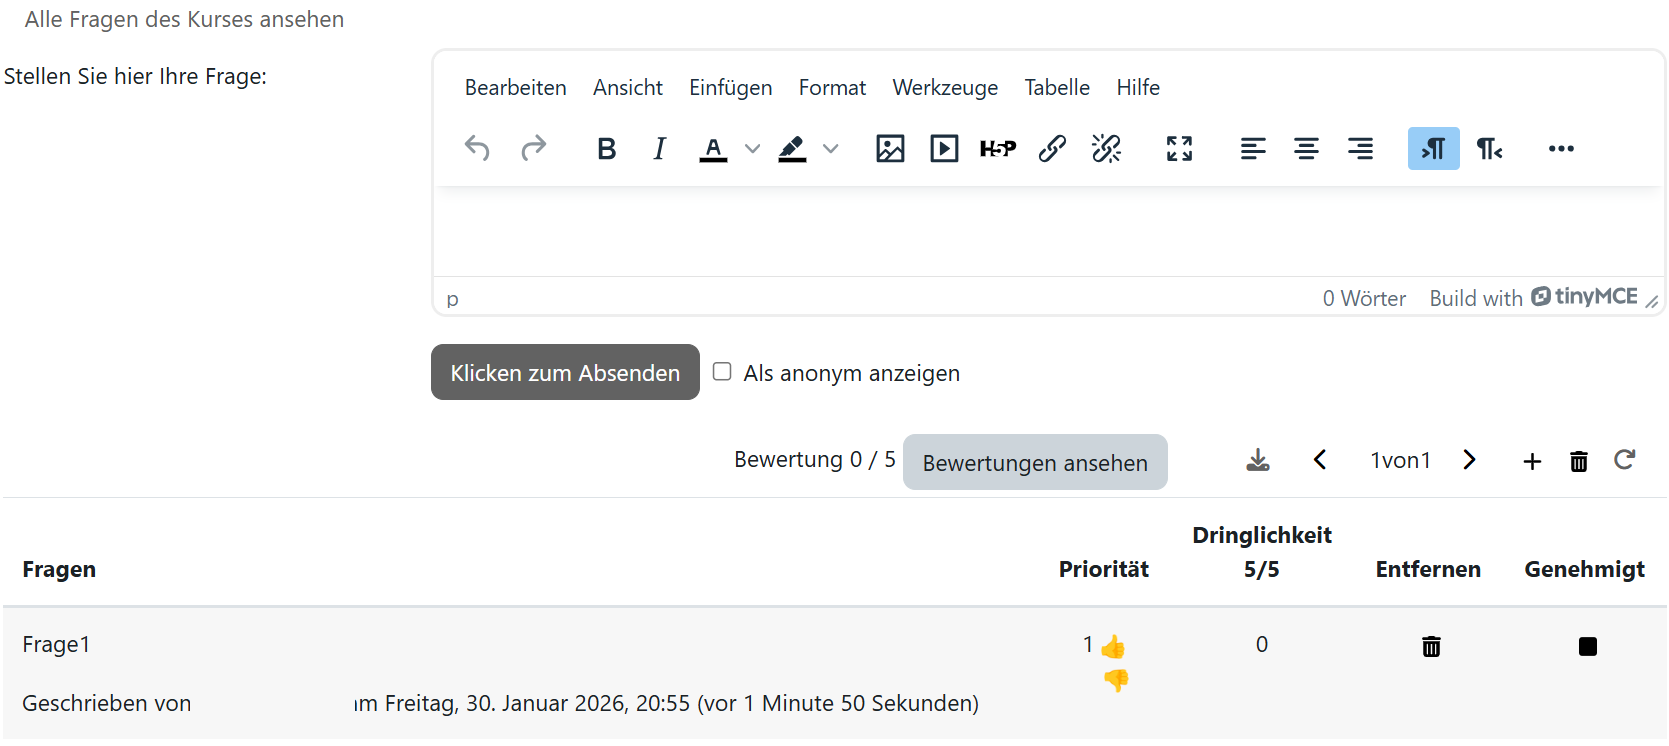Click inside the question text editor area
1669x746 pixels.
click(x=1047, y=231)
